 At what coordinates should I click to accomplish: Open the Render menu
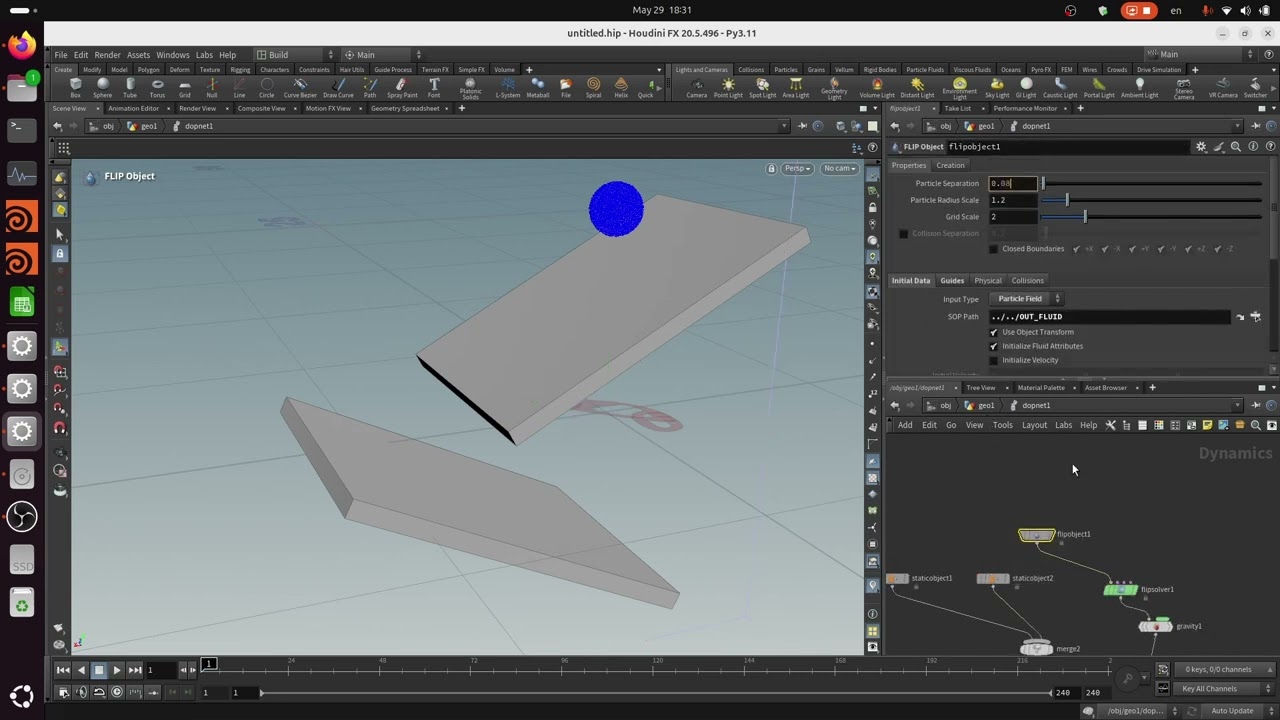pos(107,55)
